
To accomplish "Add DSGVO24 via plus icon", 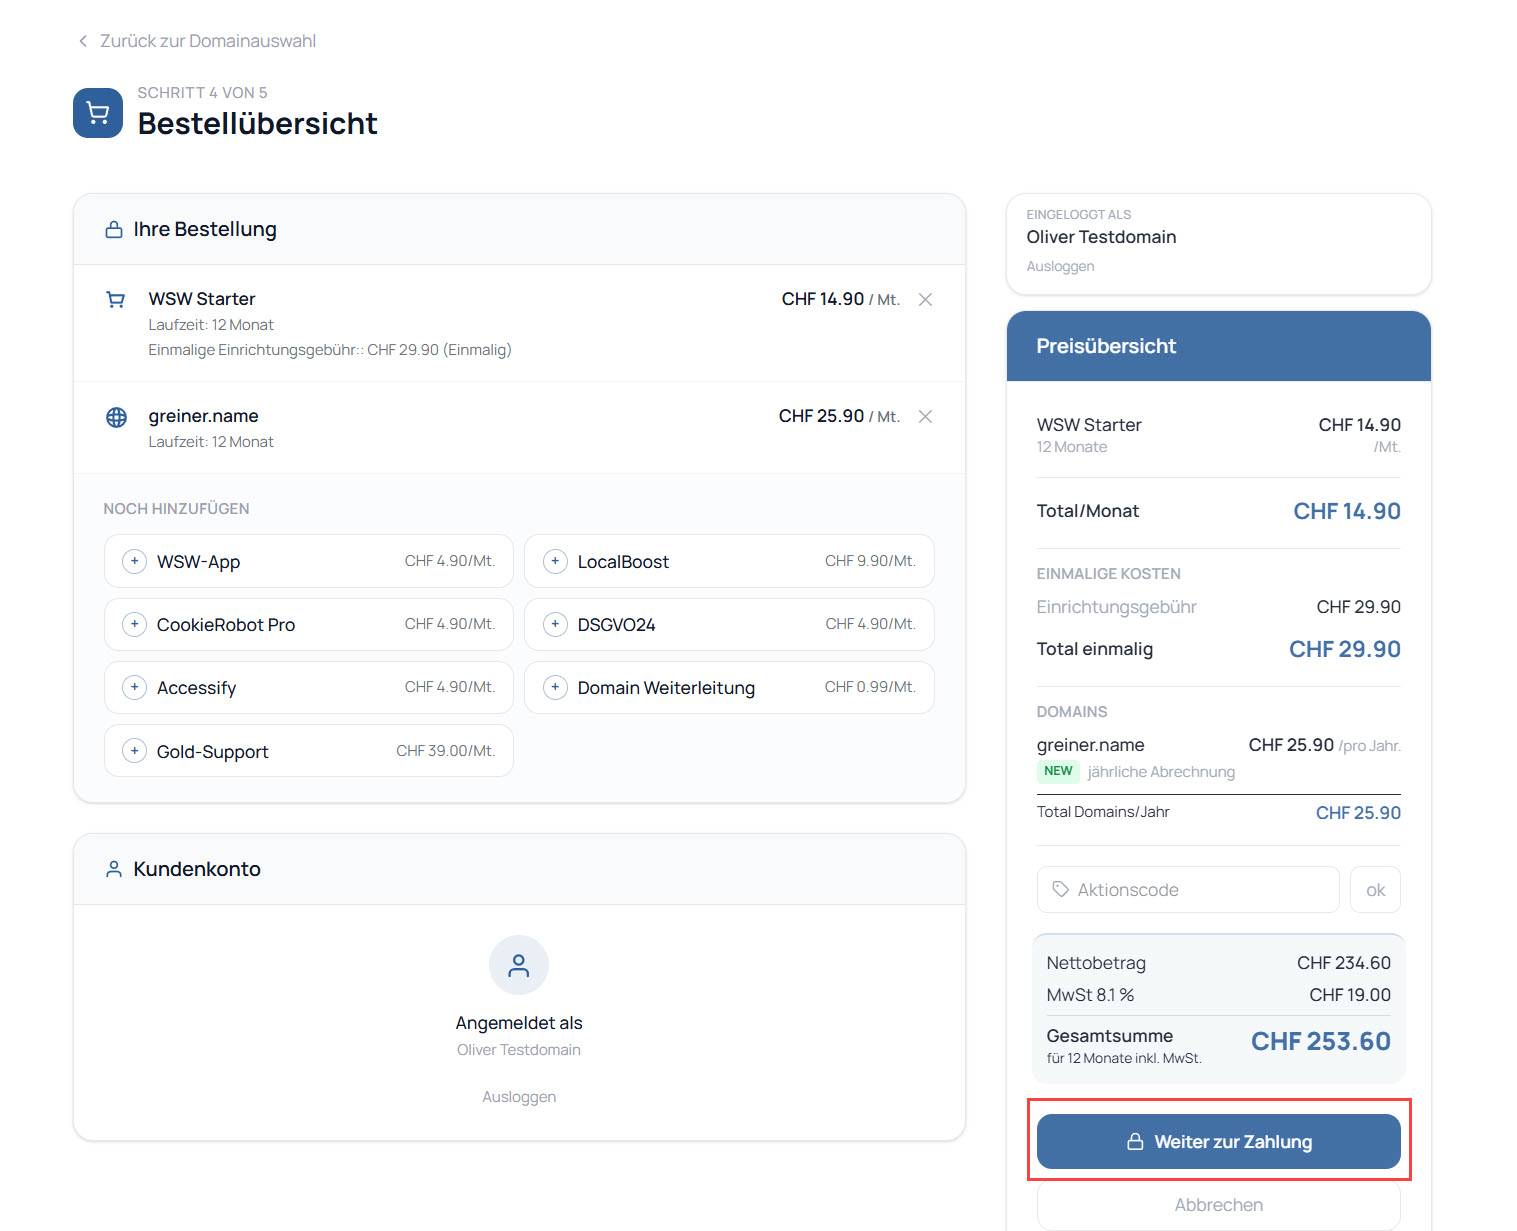I will (x=555, y=625).
